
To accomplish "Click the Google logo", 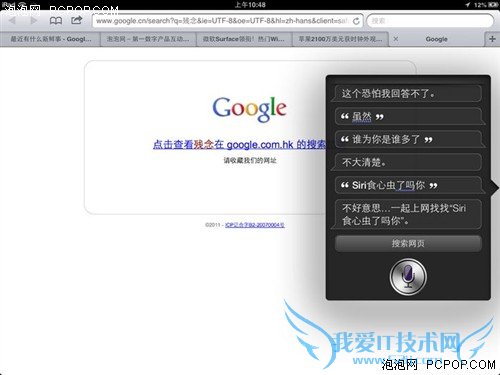I will coord(250,109).
